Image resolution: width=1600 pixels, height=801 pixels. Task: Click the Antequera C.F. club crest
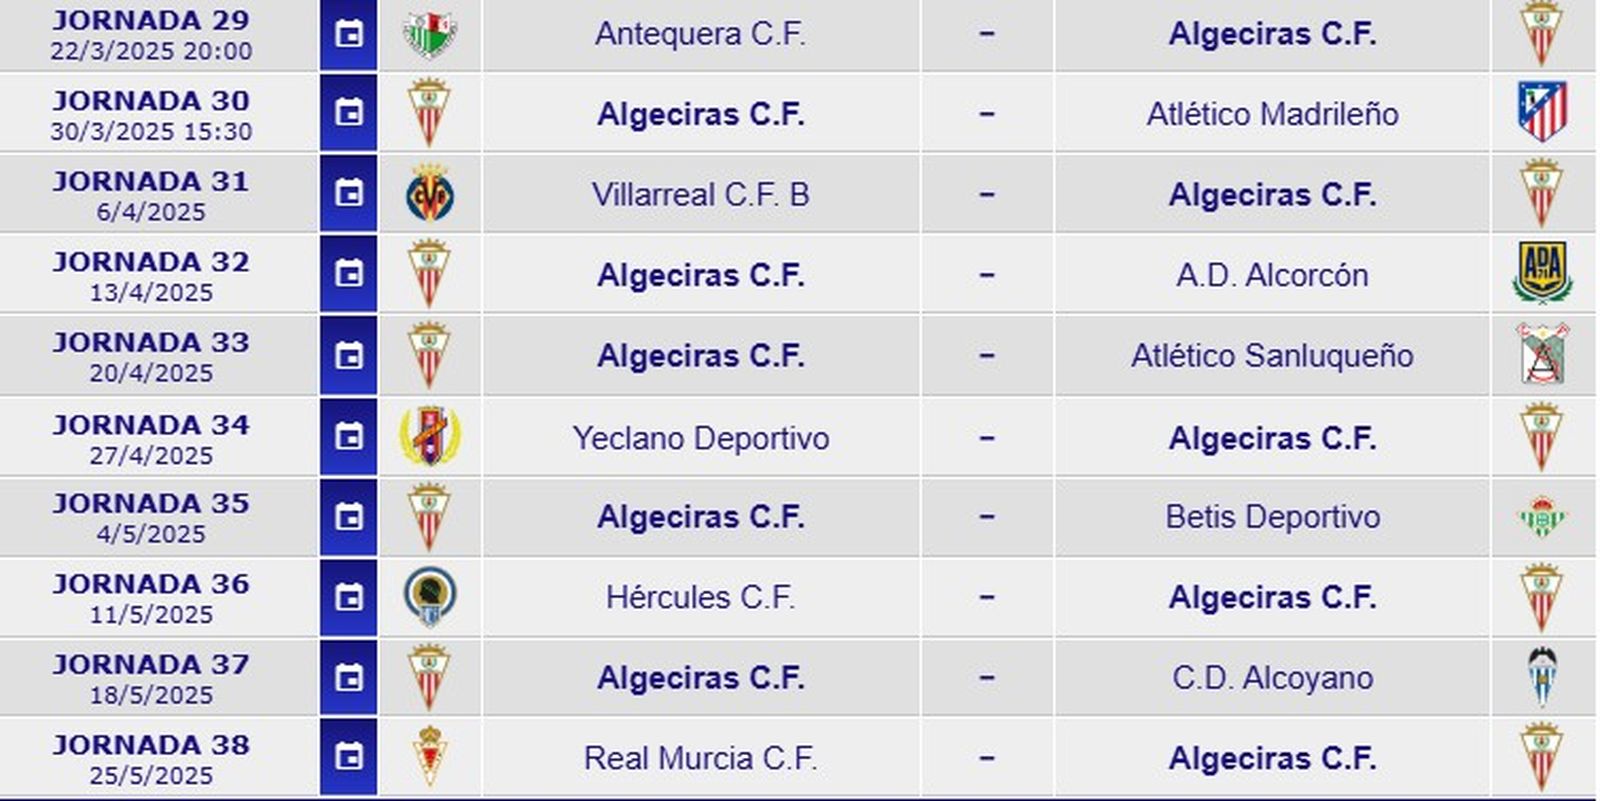(430, 32)
